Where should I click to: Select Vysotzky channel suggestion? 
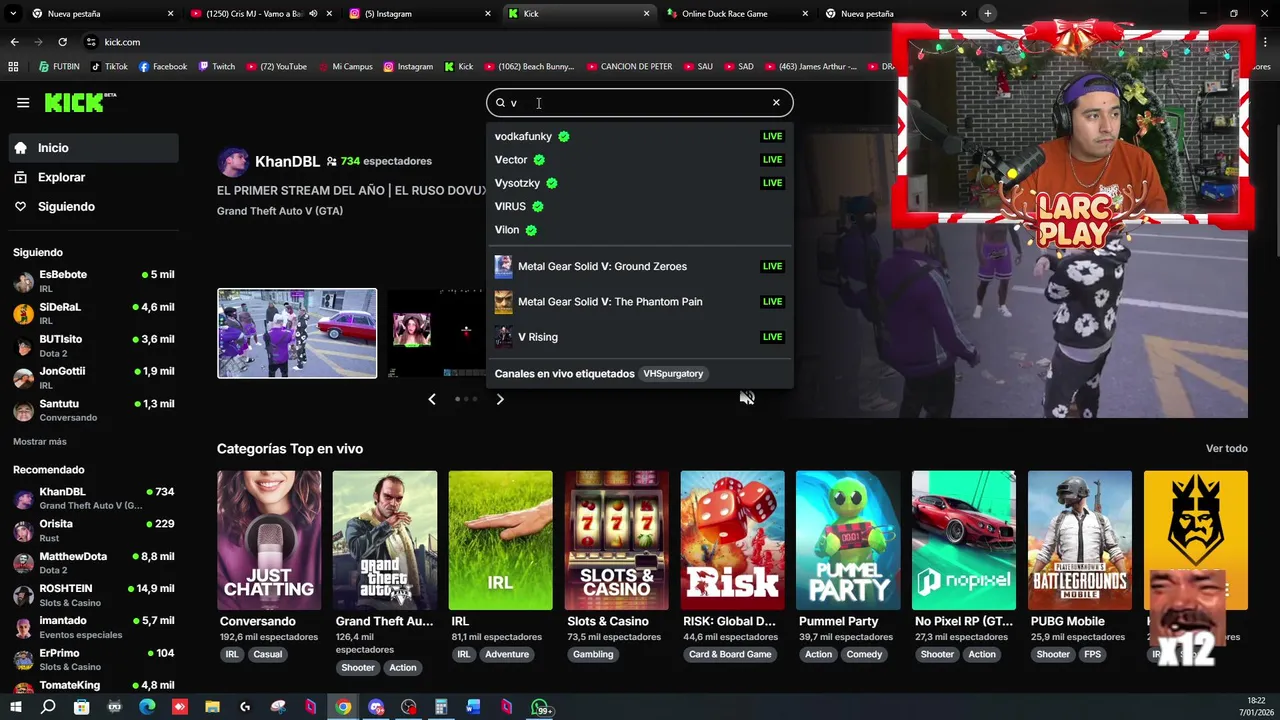click(x=639, y=183)
